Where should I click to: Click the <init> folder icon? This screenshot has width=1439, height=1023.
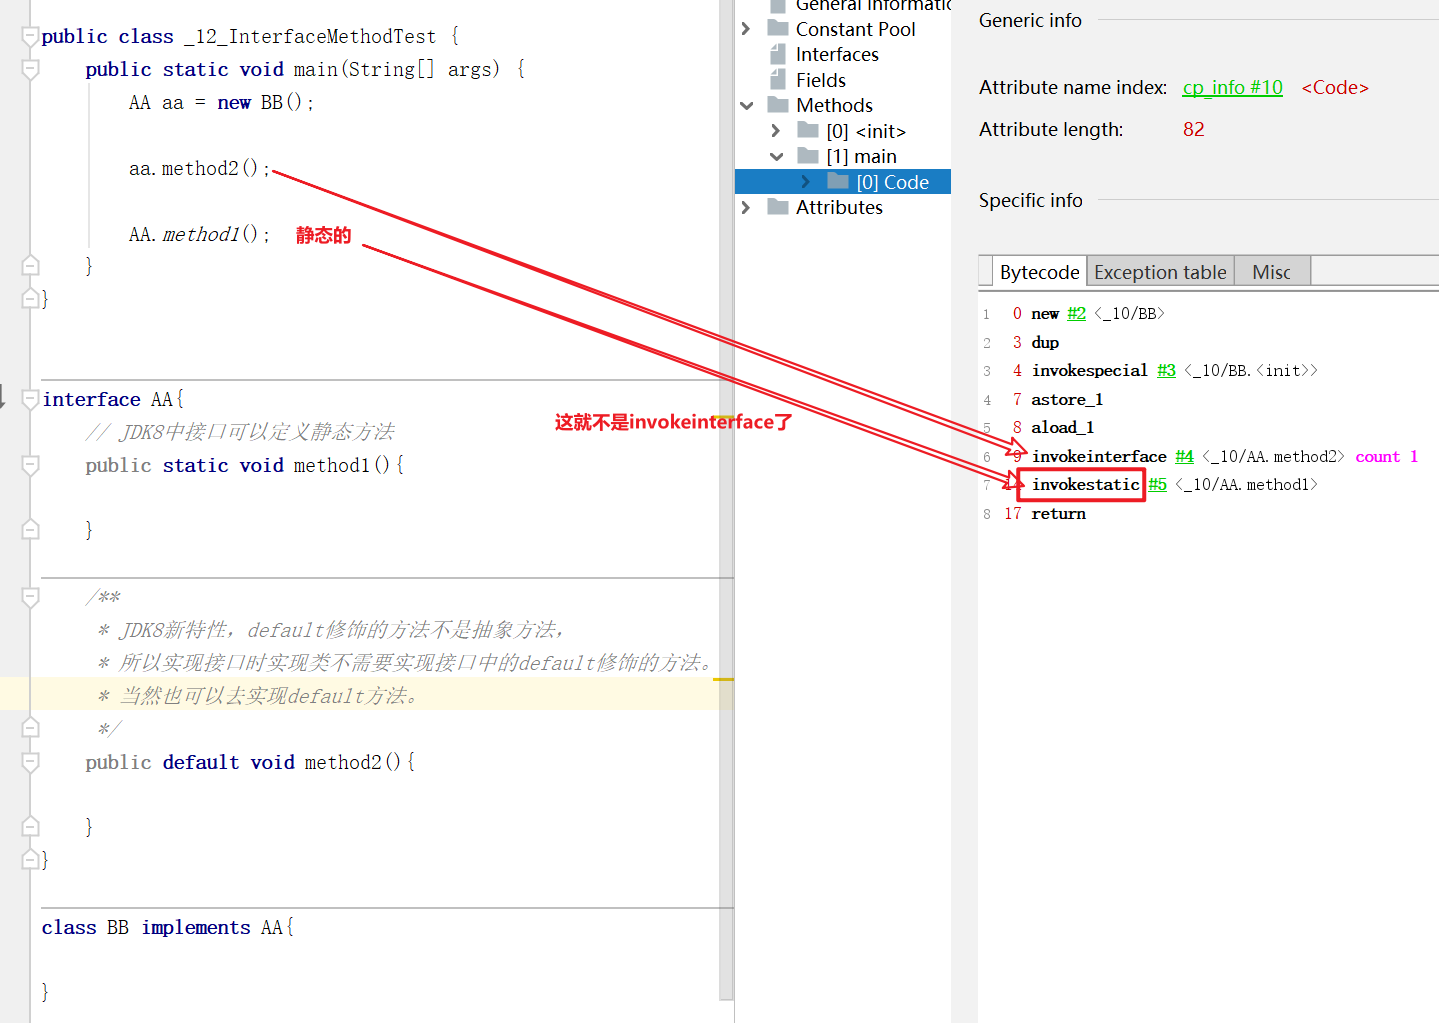(x=808, y=130)
